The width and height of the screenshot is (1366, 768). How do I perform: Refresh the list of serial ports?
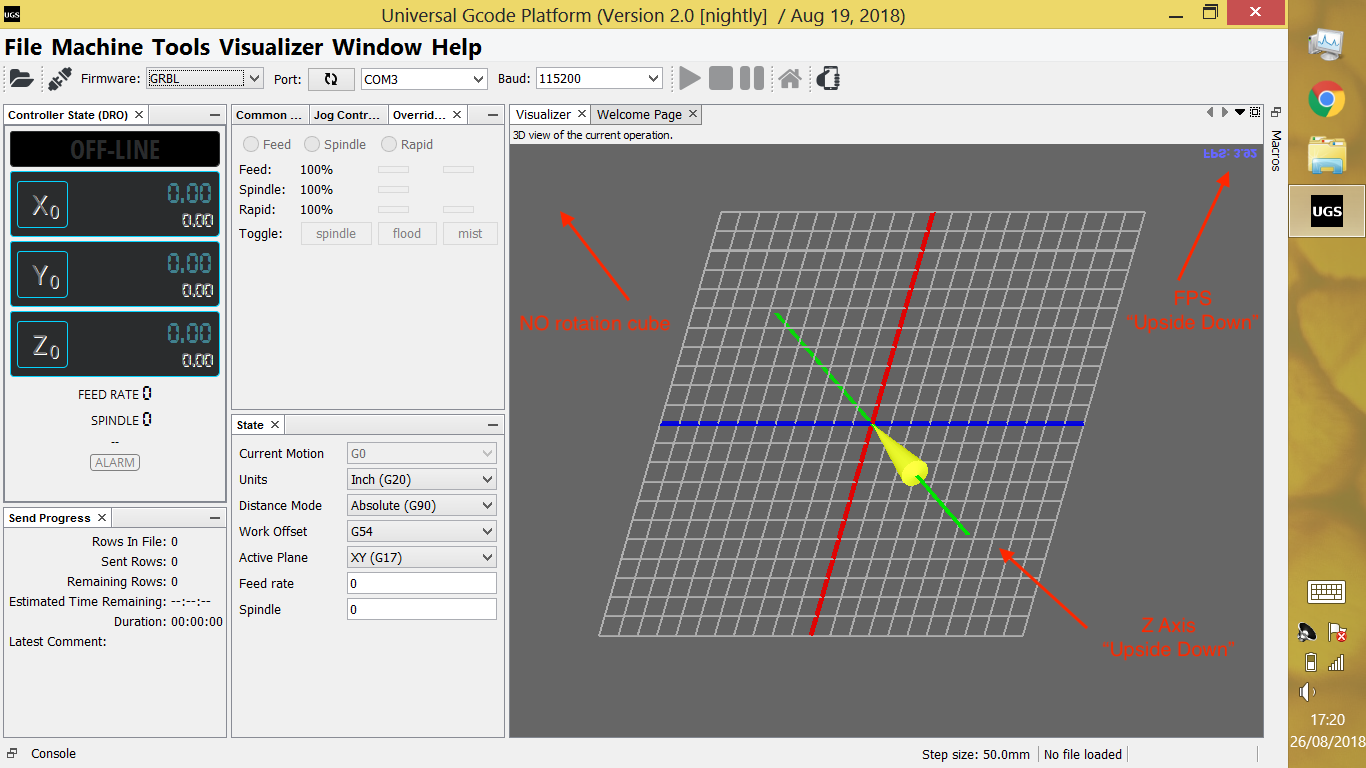331,77
